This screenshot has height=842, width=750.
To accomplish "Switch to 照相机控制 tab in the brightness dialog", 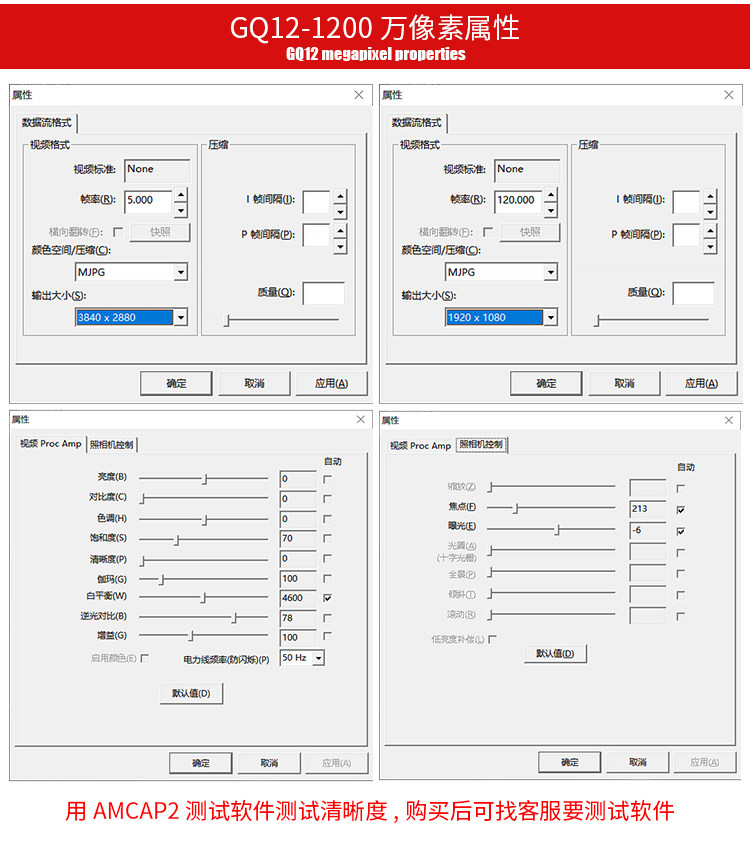I will tap(112, 445).
